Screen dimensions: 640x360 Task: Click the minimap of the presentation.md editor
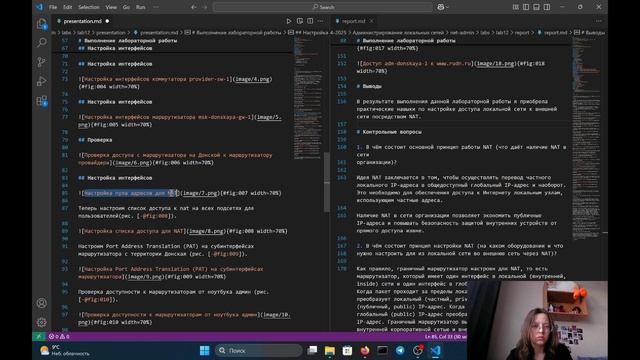point(308,98)
